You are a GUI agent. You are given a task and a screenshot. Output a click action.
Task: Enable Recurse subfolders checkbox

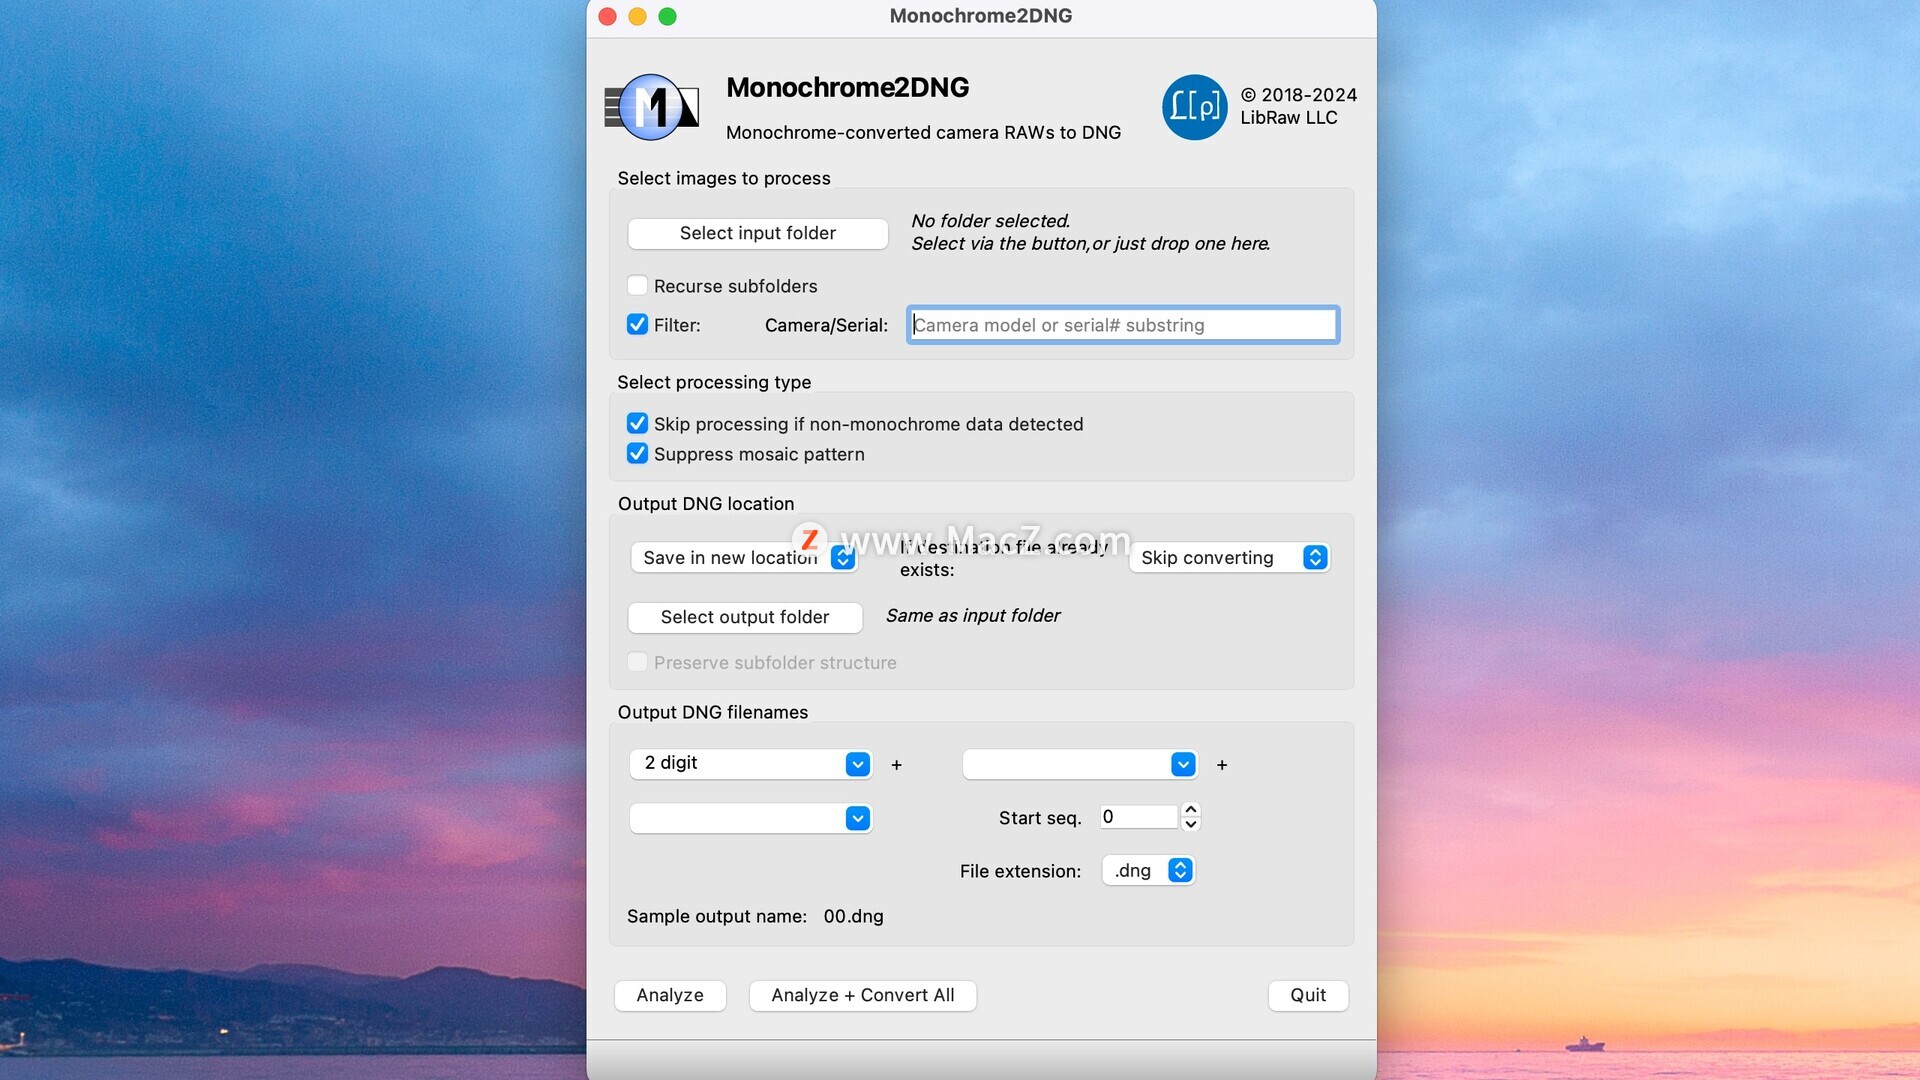637,286
